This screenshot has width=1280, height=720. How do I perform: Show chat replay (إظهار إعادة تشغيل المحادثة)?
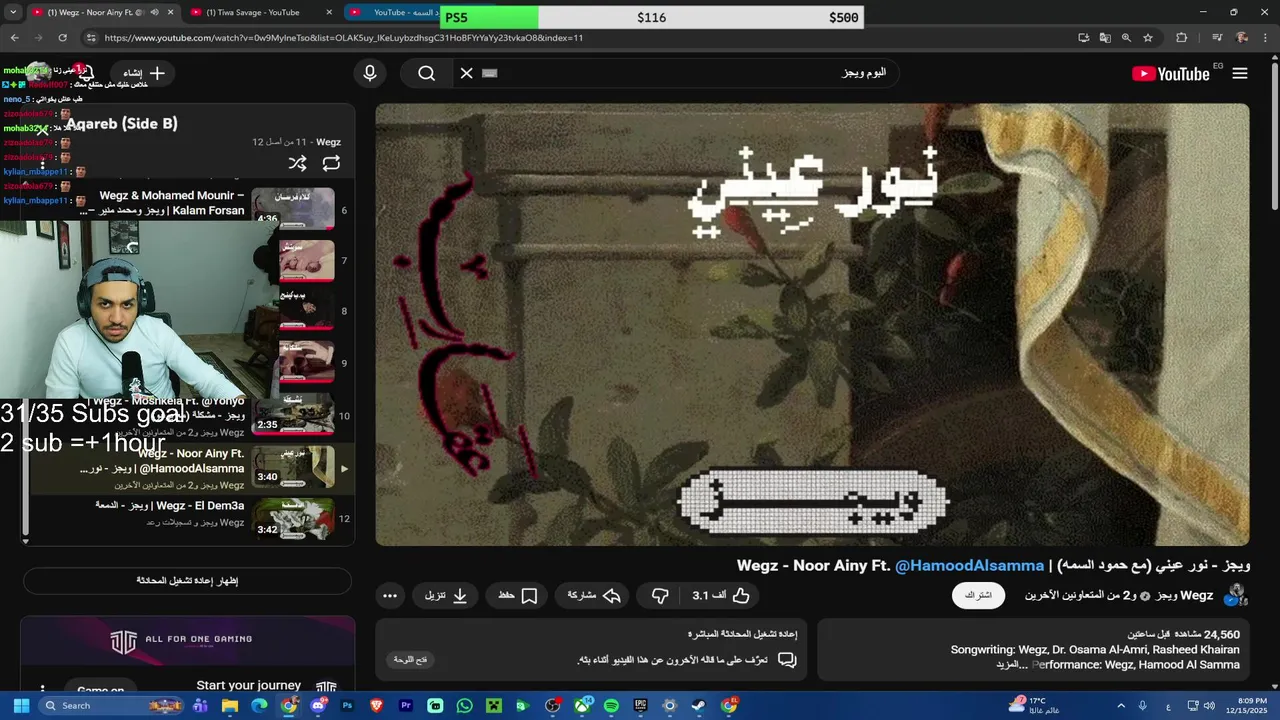click(x=187, y=580)
